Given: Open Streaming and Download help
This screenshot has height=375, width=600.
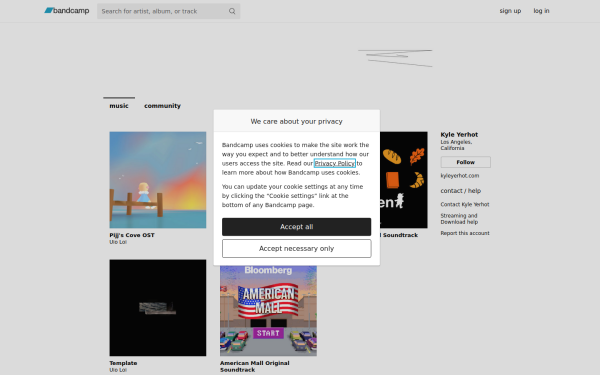Looking at the screenshot, I should pos(459,219).
